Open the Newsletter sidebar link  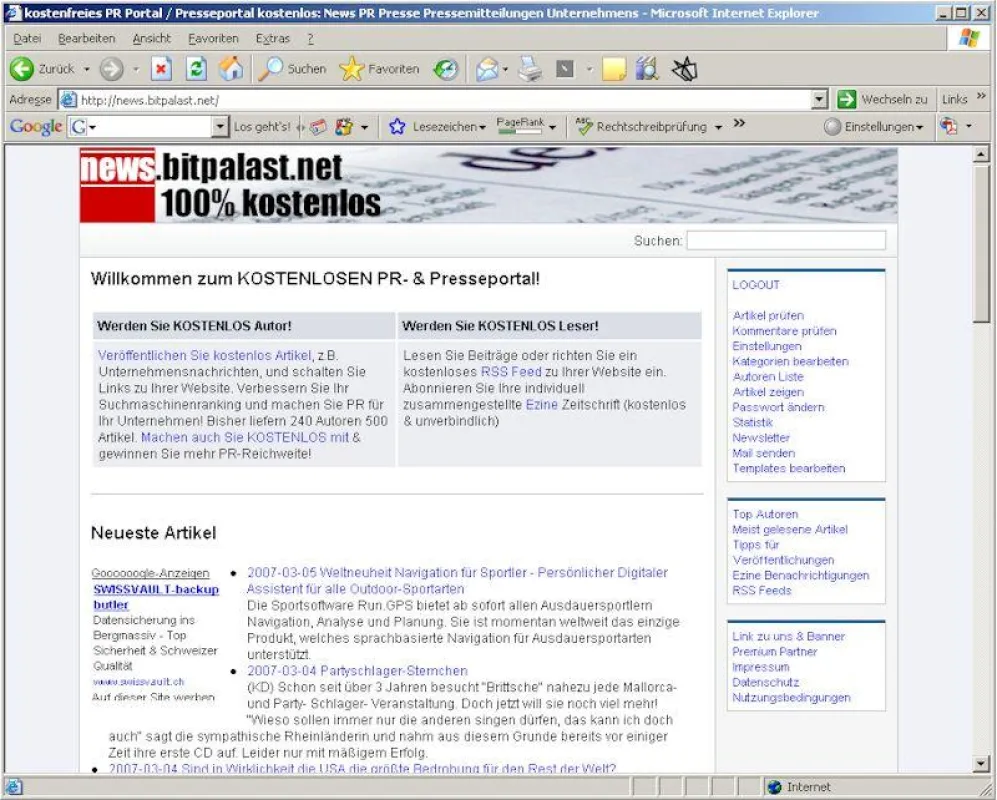761,438
